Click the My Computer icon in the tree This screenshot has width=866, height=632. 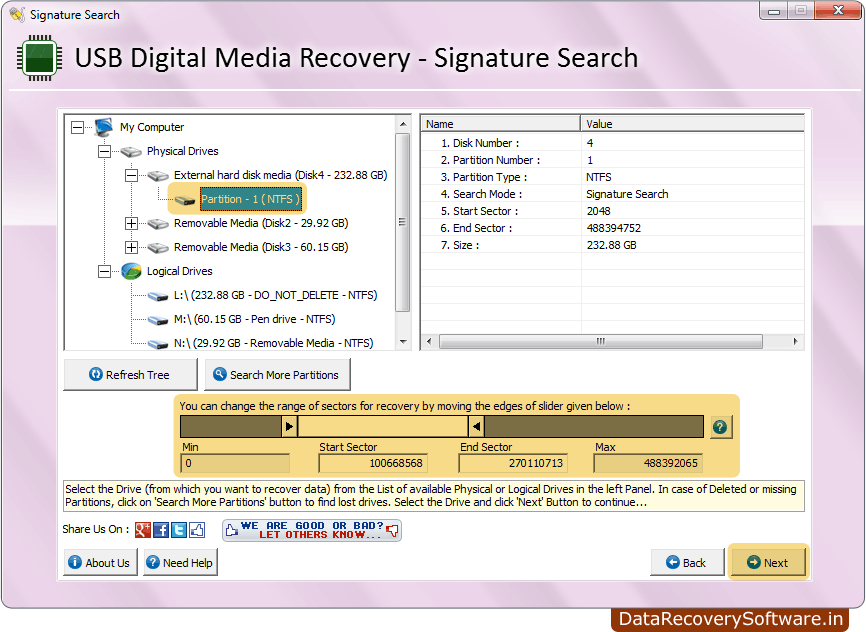coord(104,127)
